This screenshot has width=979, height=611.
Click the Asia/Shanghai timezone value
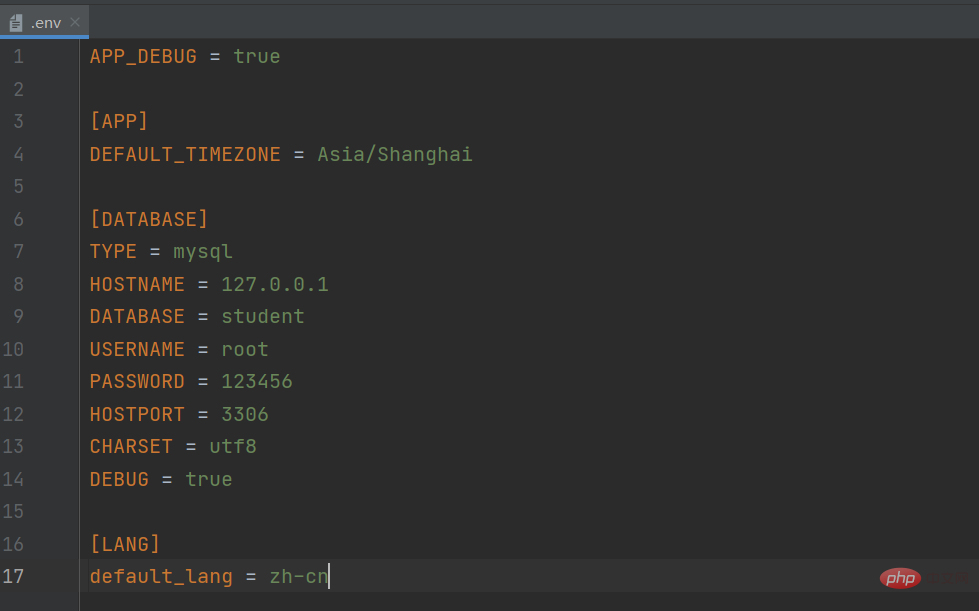[x=395, y=155]
